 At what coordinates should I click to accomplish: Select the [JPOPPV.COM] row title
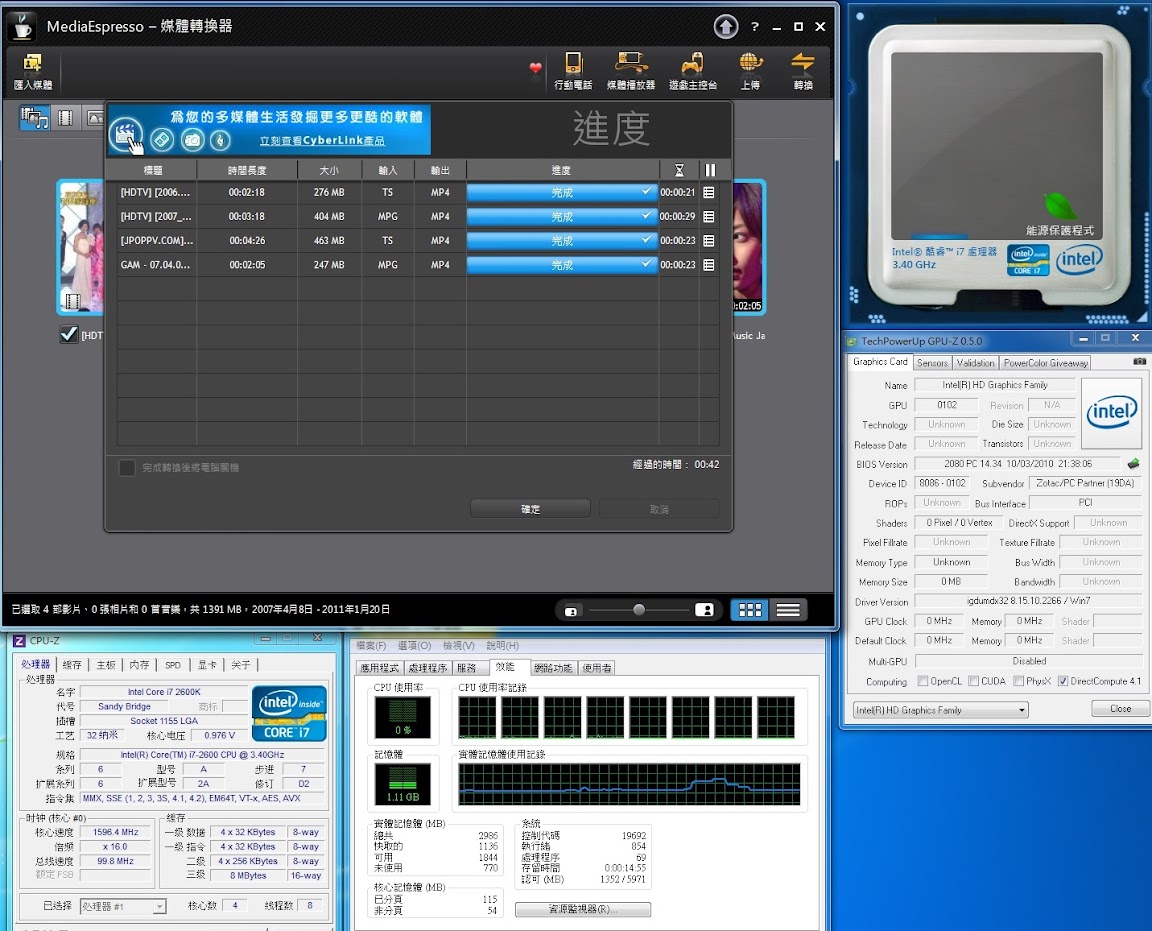[156, 240]
